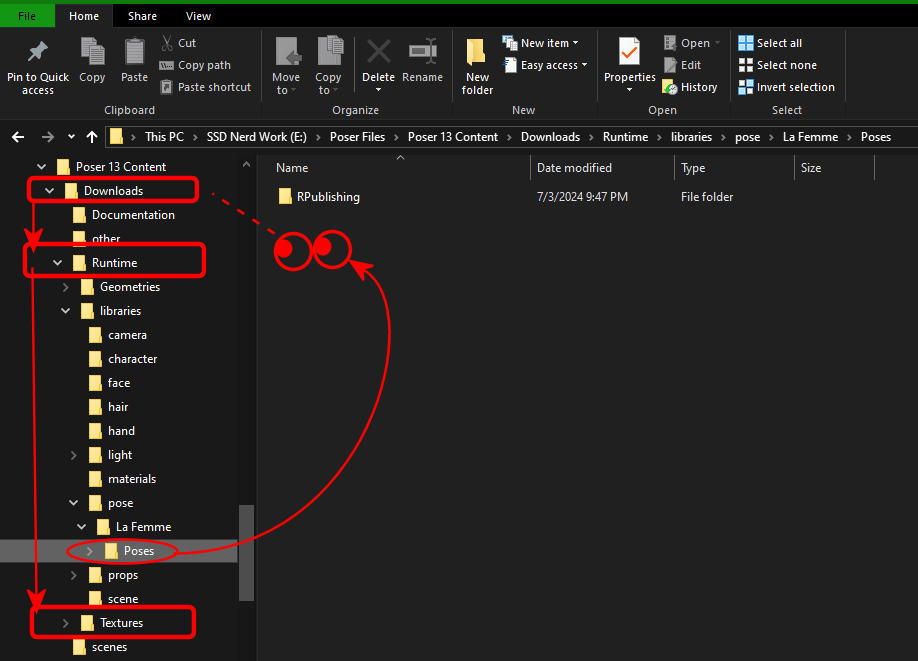Click Invert selection in ribbon
This screenshot has width=918, height=661.
[786, 87]
